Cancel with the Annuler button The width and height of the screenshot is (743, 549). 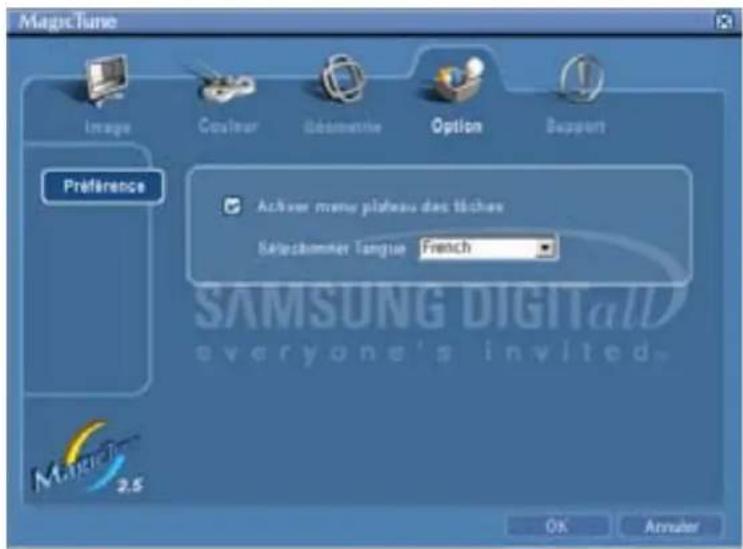(x=671, y=526)
